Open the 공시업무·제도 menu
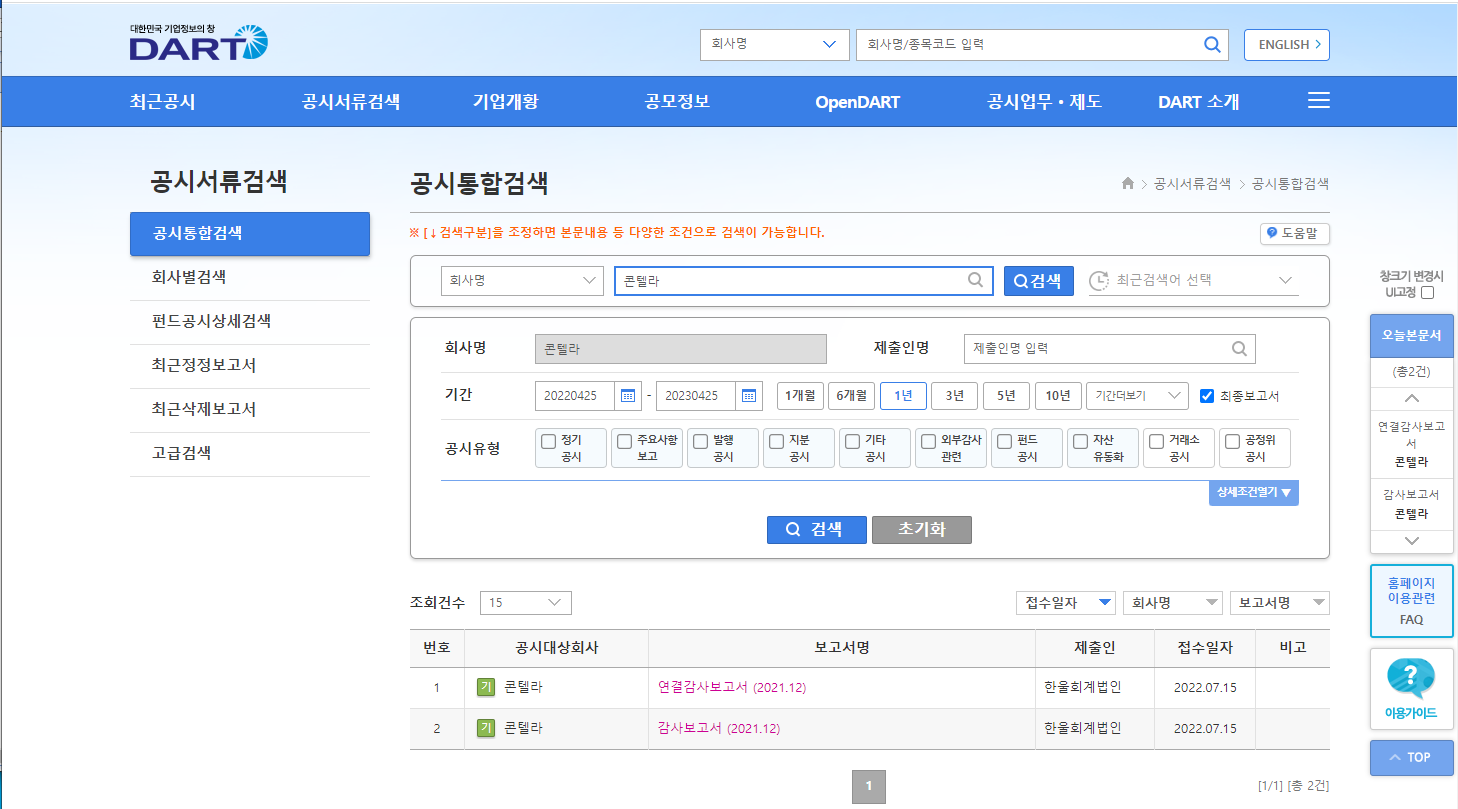This screenshot has width=1458, height=809. (1044, 101)
